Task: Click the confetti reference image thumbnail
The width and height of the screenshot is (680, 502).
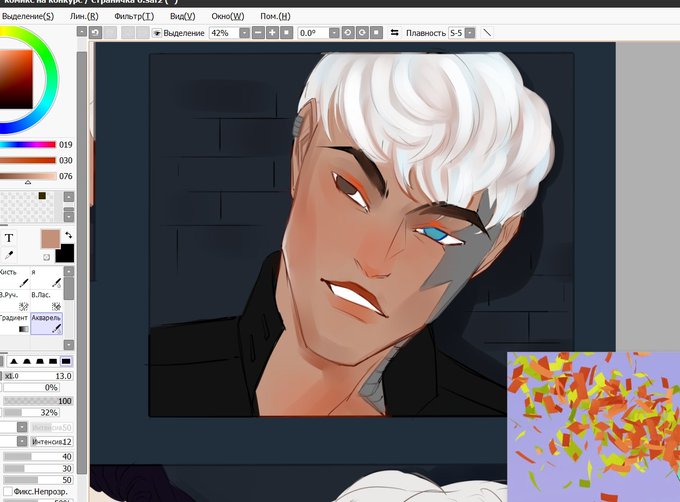Action: 594,427
